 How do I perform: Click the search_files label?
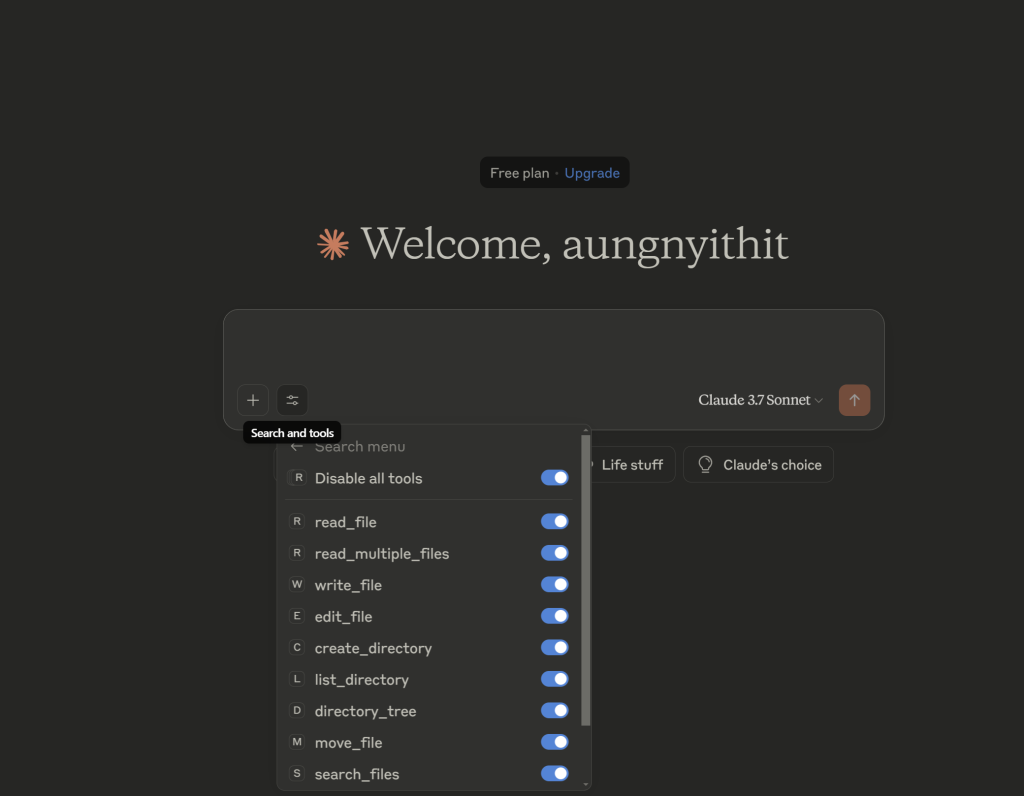tap(357, 774)
